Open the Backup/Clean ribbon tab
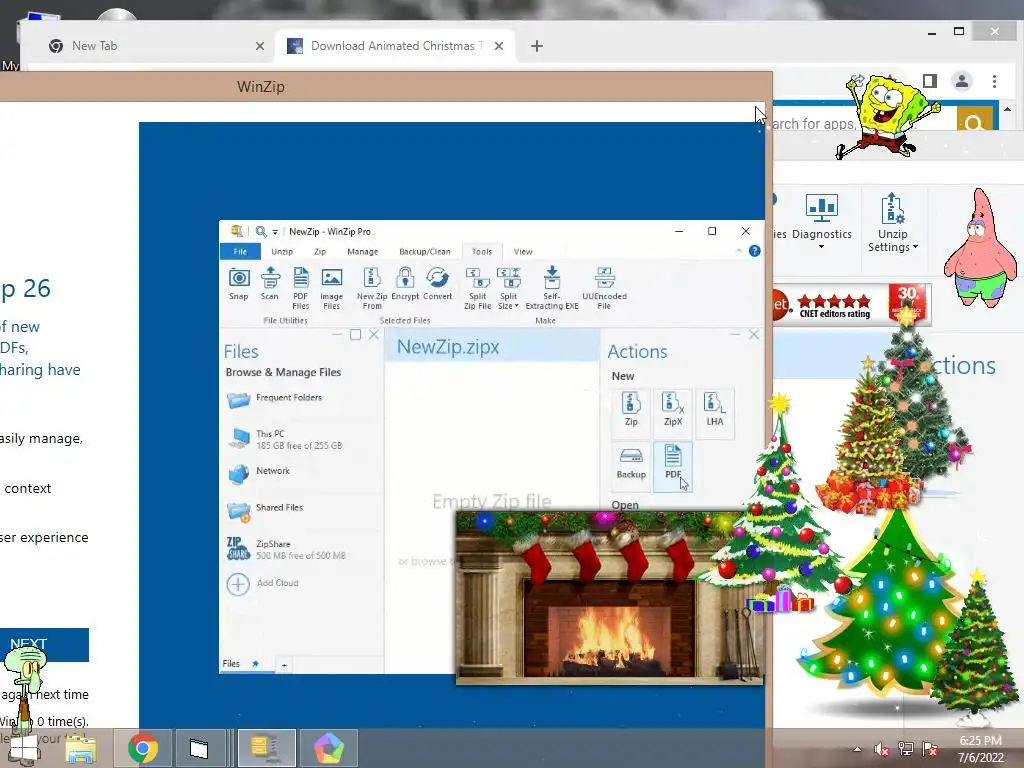1024x768 pixels. 424,251
